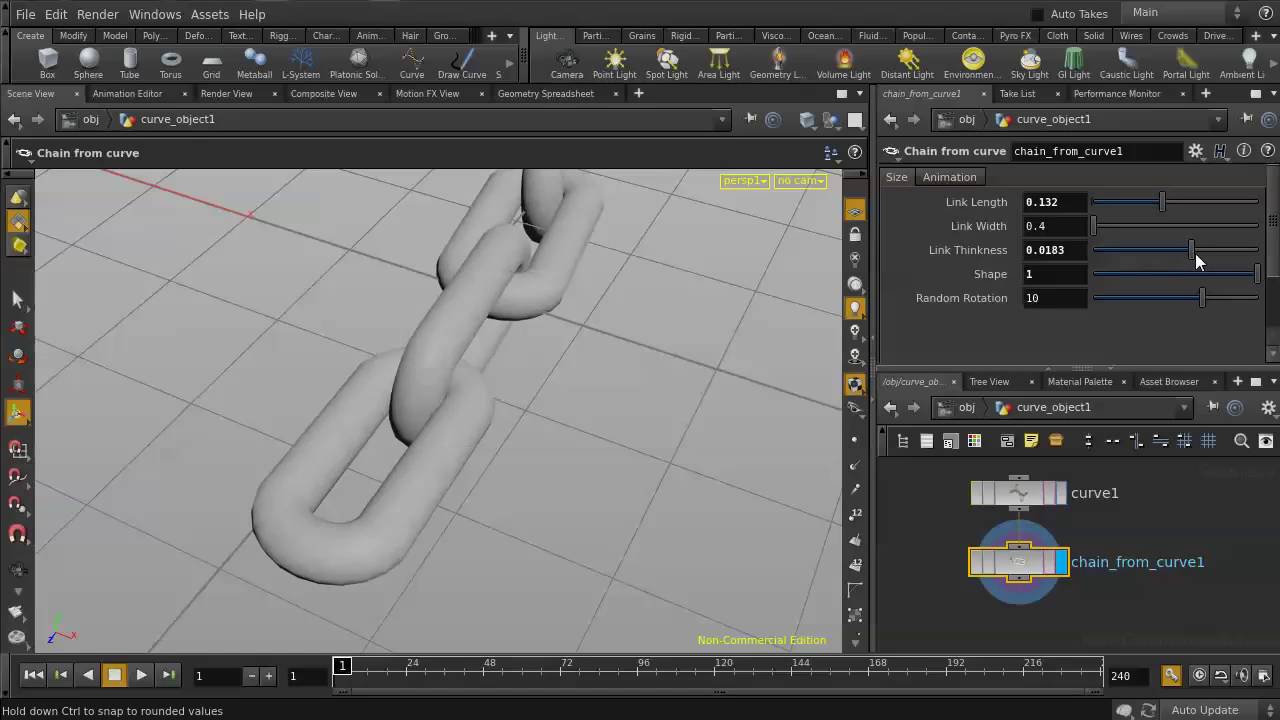The width and height of the screenshot is (1280, 720).
Task: Click the Link Width value field
Action: tap(1054, 226)
